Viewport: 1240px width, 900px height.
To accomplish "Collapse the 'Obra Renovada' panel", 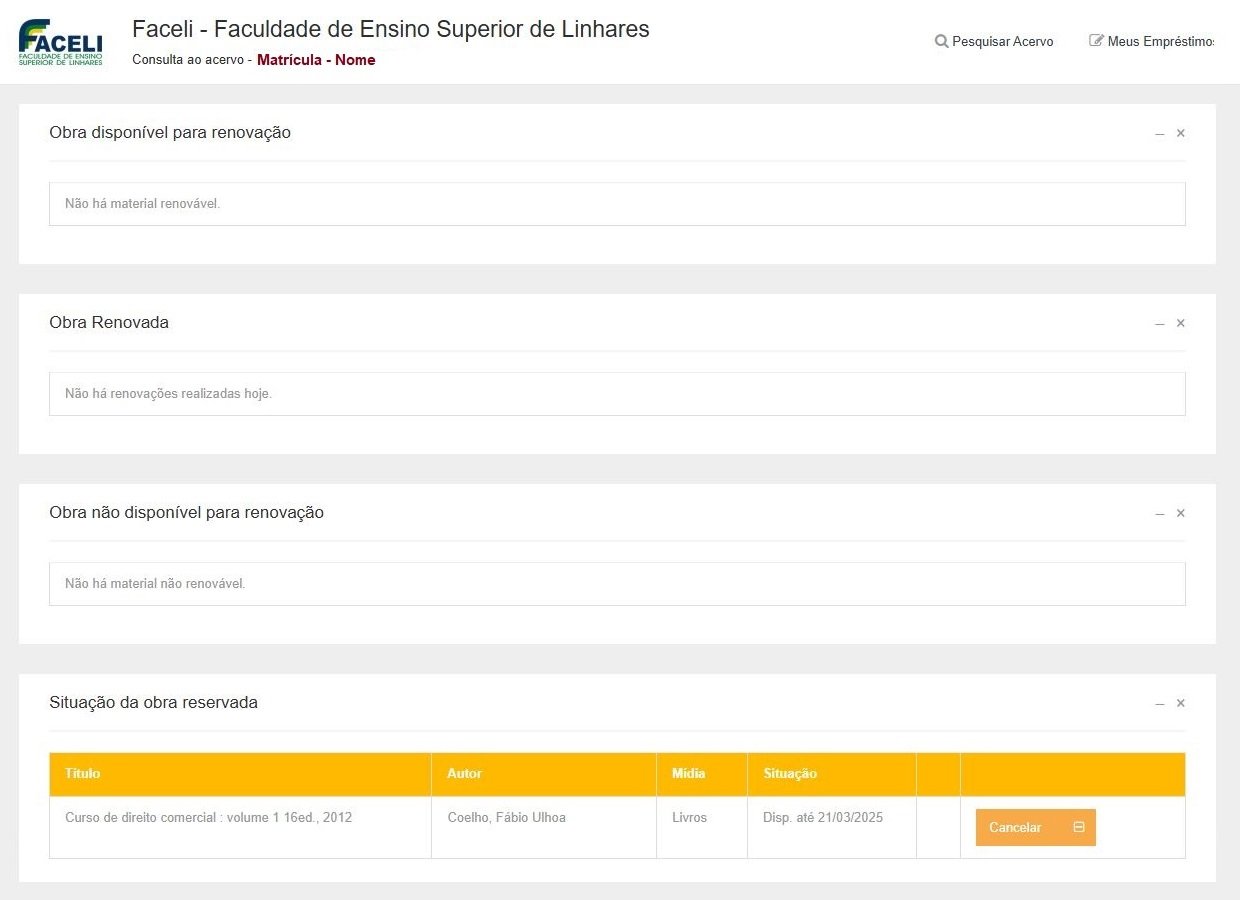I will click(1159, 324).
